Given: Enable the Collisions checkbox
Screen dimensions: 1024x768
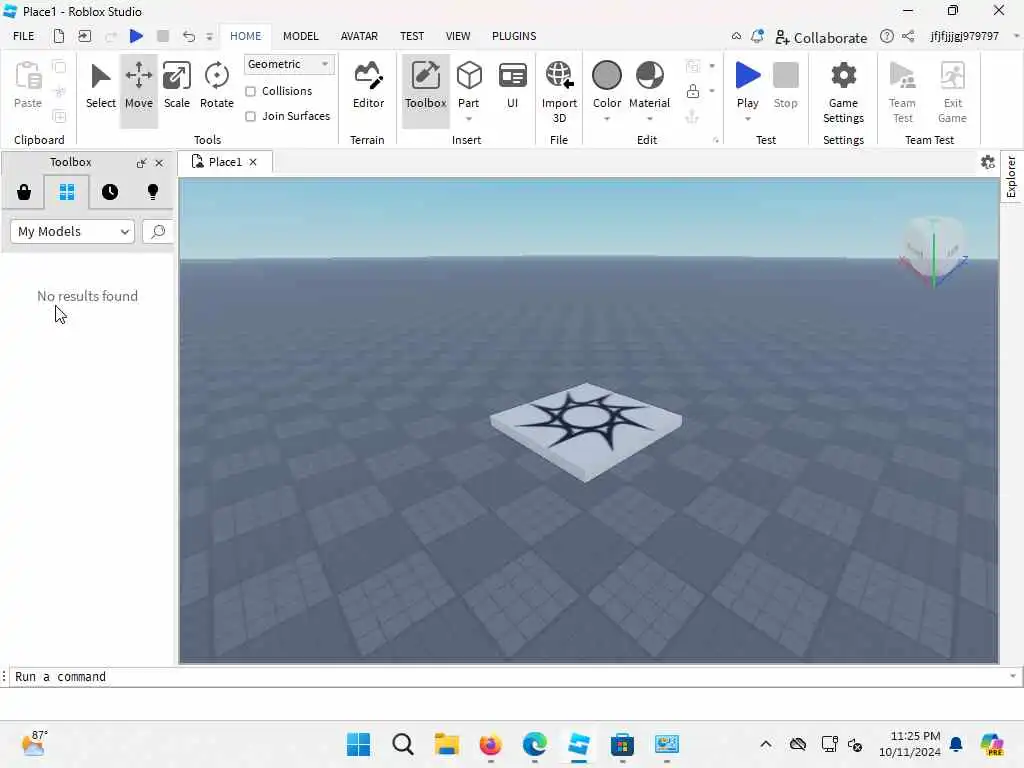Looking at the screenshot, I should (x=250, y=91).
